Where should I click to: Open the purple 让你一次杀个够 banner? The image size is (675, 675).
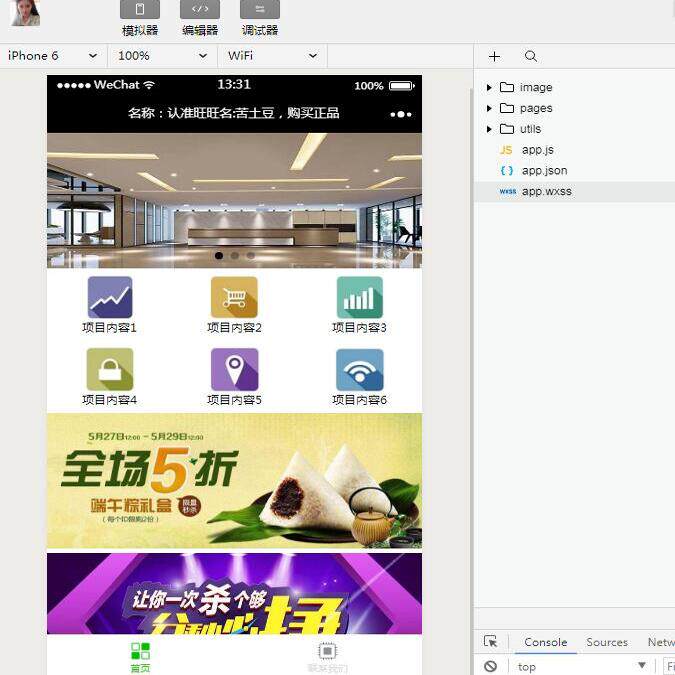(234, 594)
